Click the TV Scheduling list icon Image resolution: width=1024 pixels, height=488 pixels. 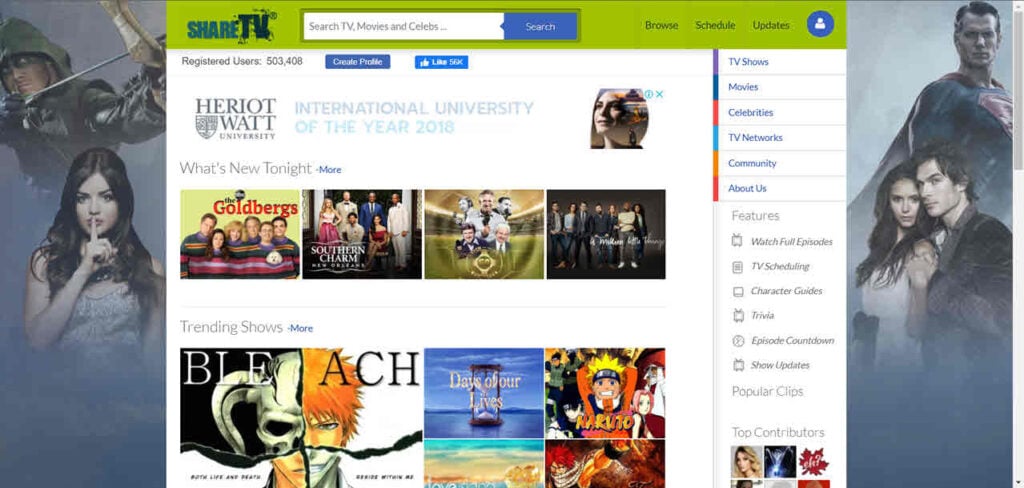(x=737, y=267)
